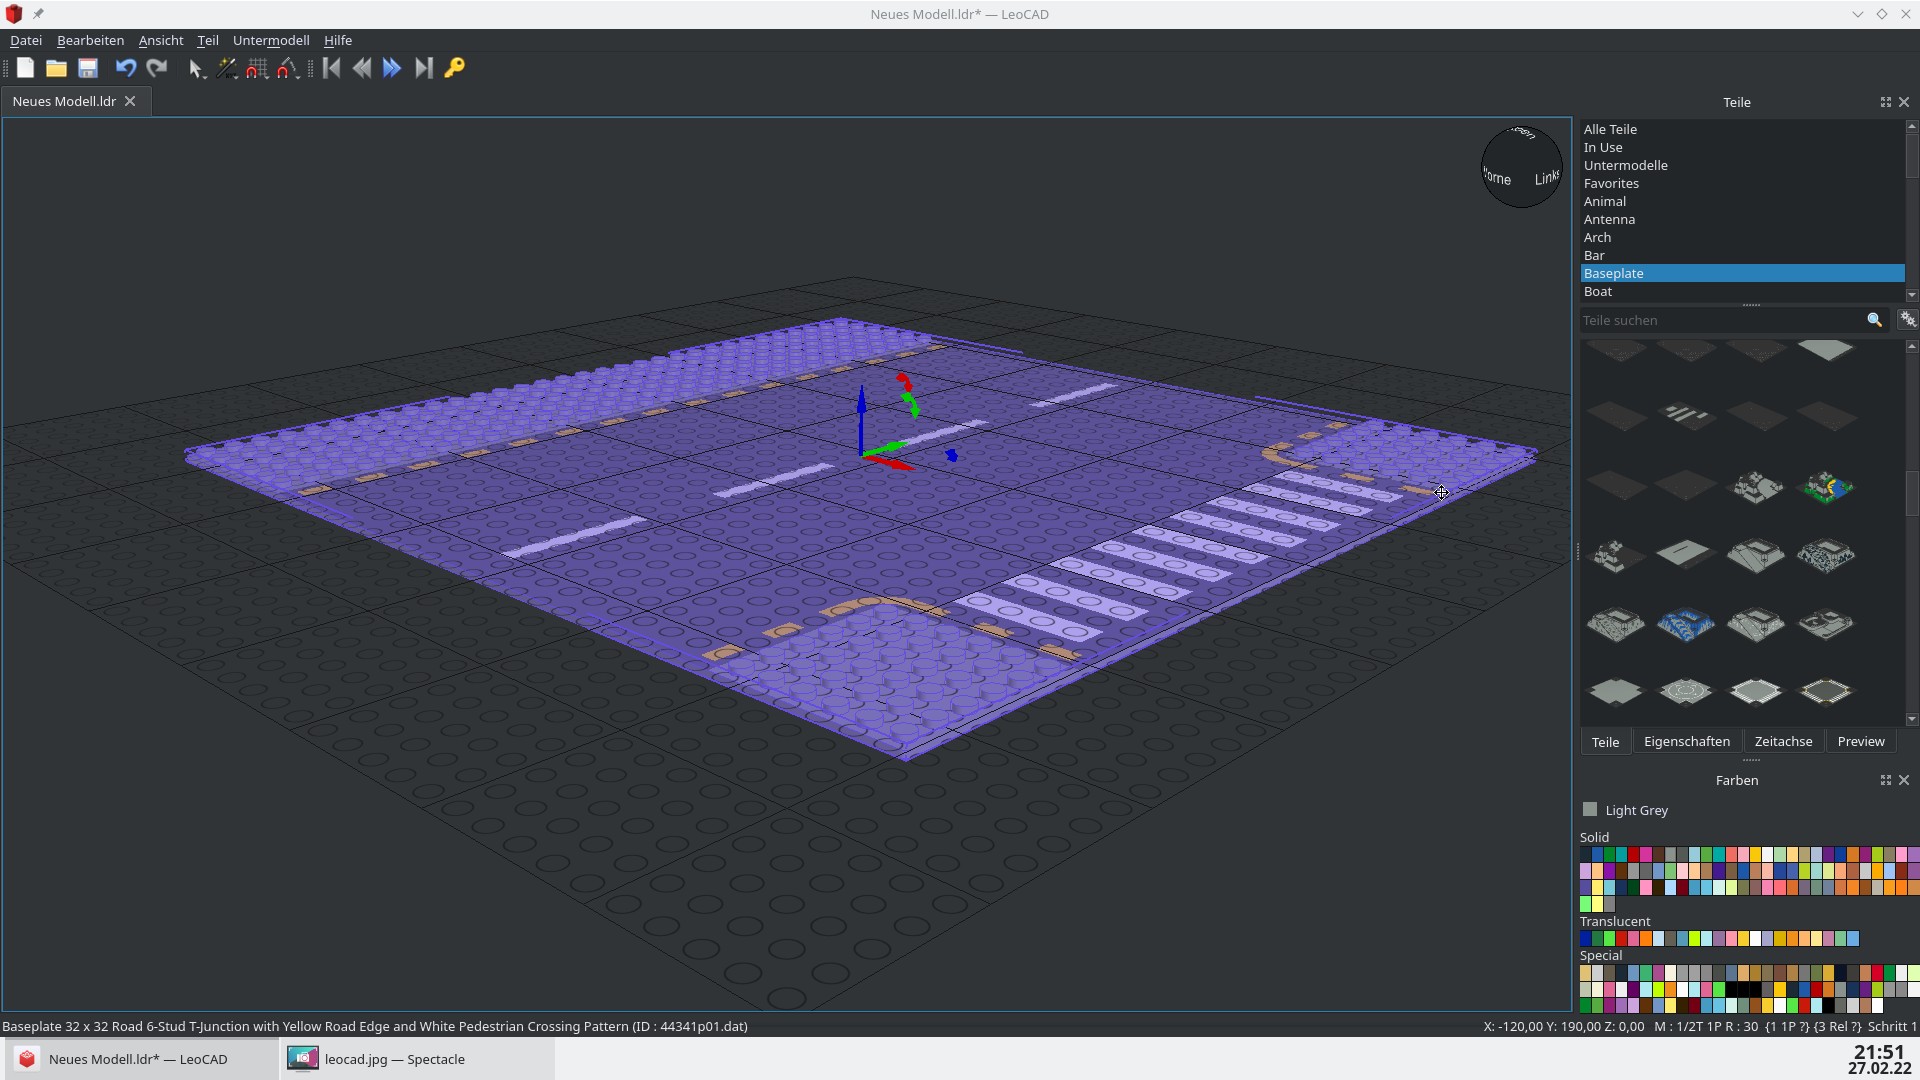Switch to the Eigenschaften tab

[1686, 741]
